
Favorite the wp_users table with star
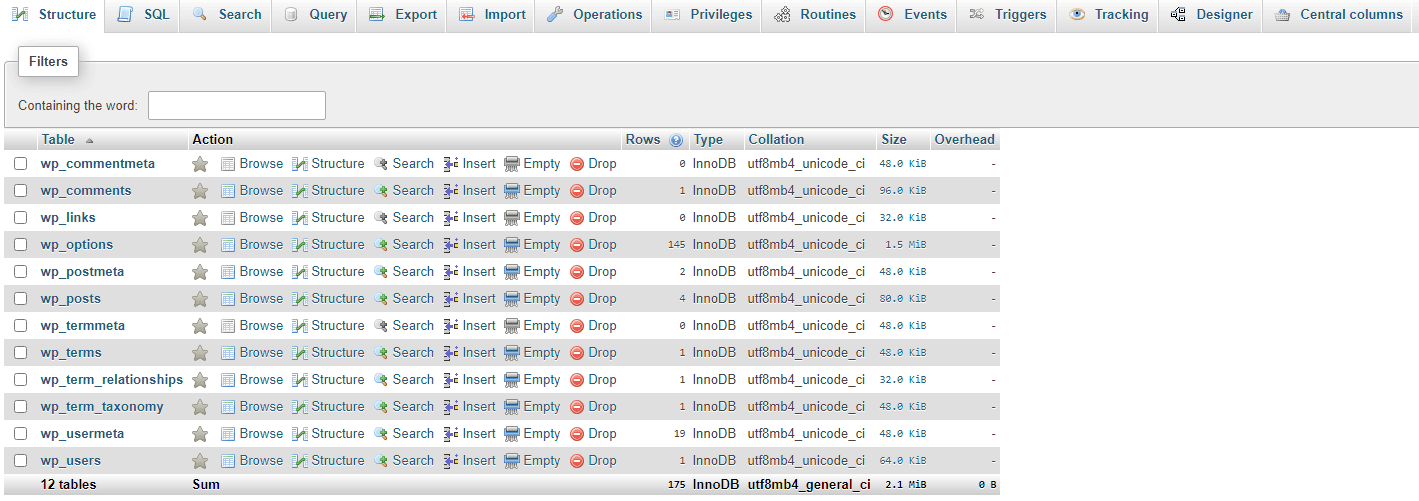[x=200, y=461]
